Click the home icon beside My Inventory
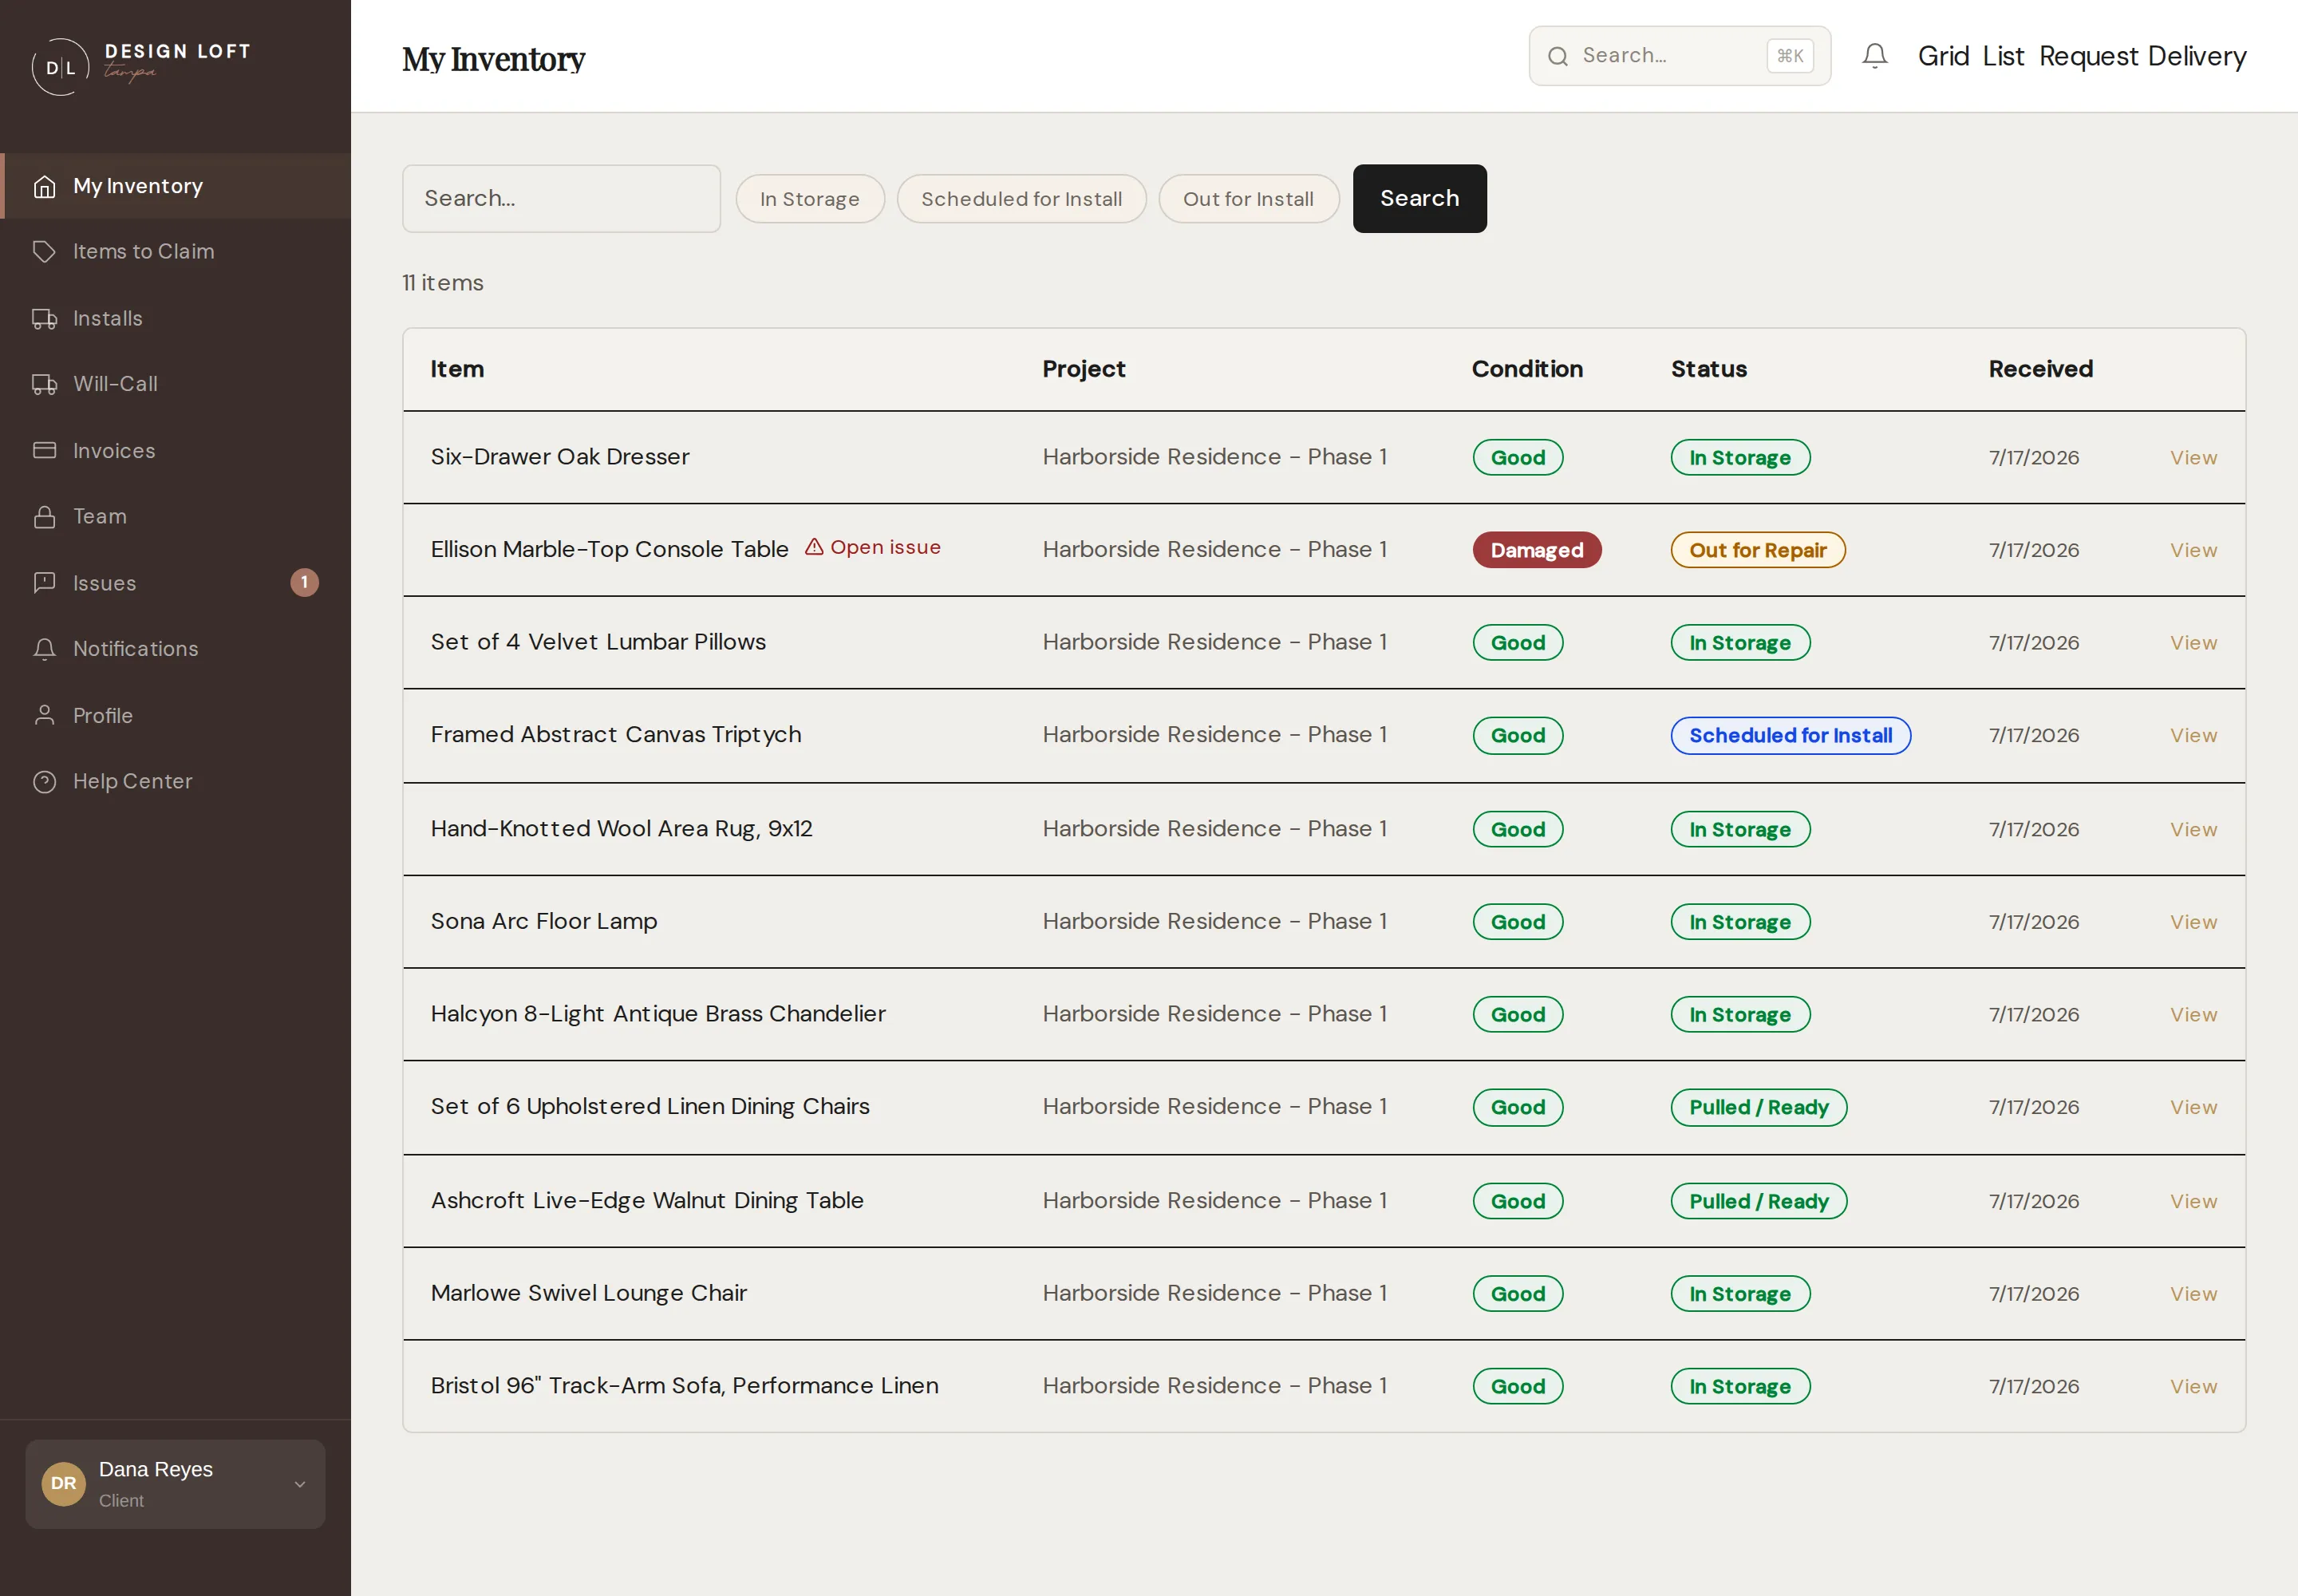The width and height of the screenshot is (2298, 1596). tap(44, 186)
